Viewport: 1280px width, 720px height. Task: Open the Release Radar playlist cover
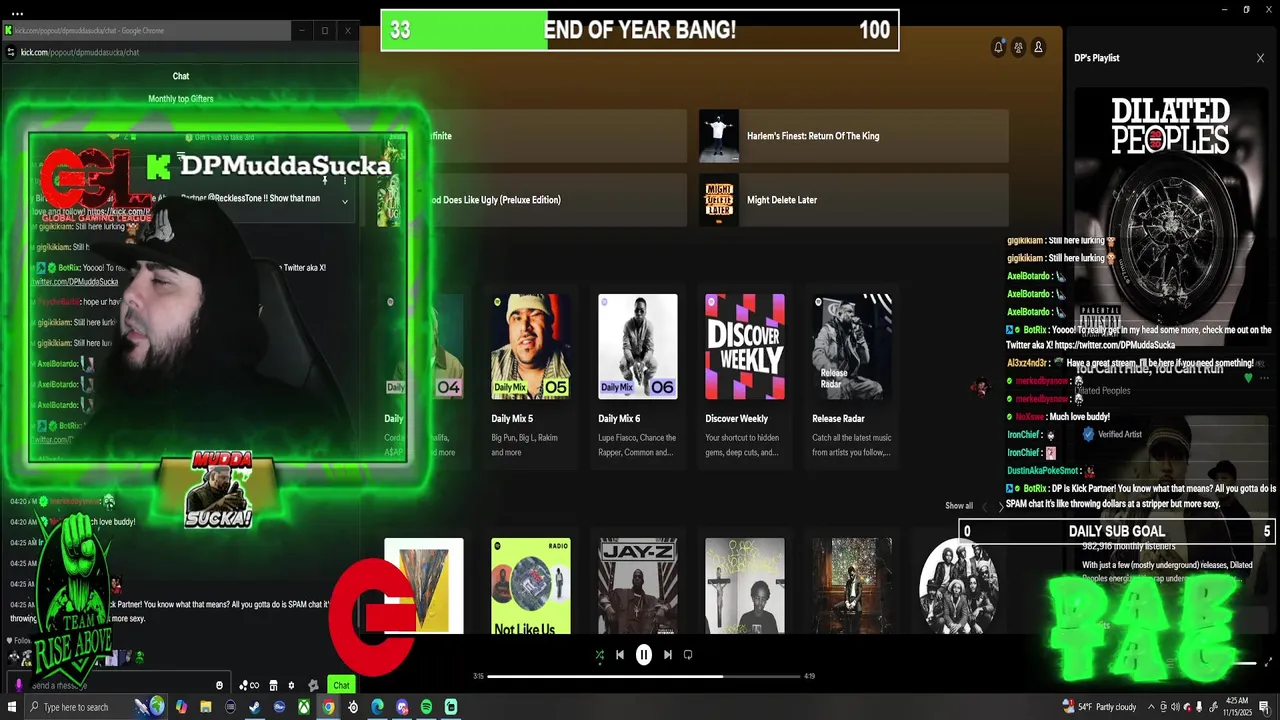pyautogui.click(x=852, y=346)
